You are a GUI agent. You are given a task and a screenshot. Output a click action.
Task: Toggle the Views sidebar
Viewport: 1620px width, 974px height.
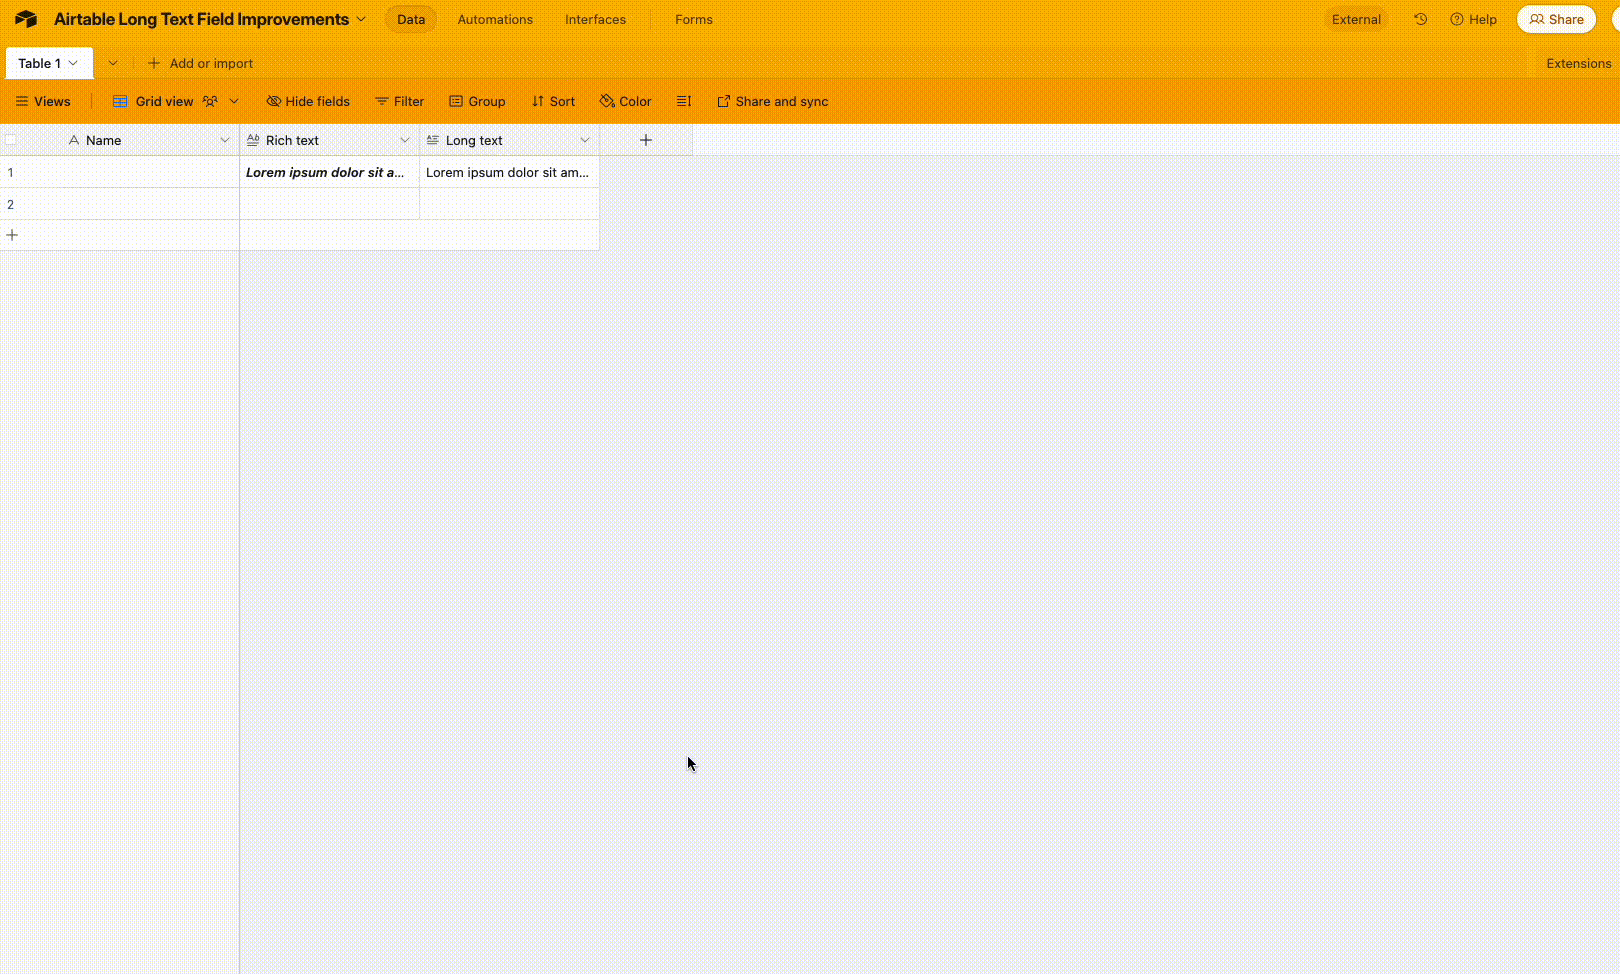[x=43, y=101]
